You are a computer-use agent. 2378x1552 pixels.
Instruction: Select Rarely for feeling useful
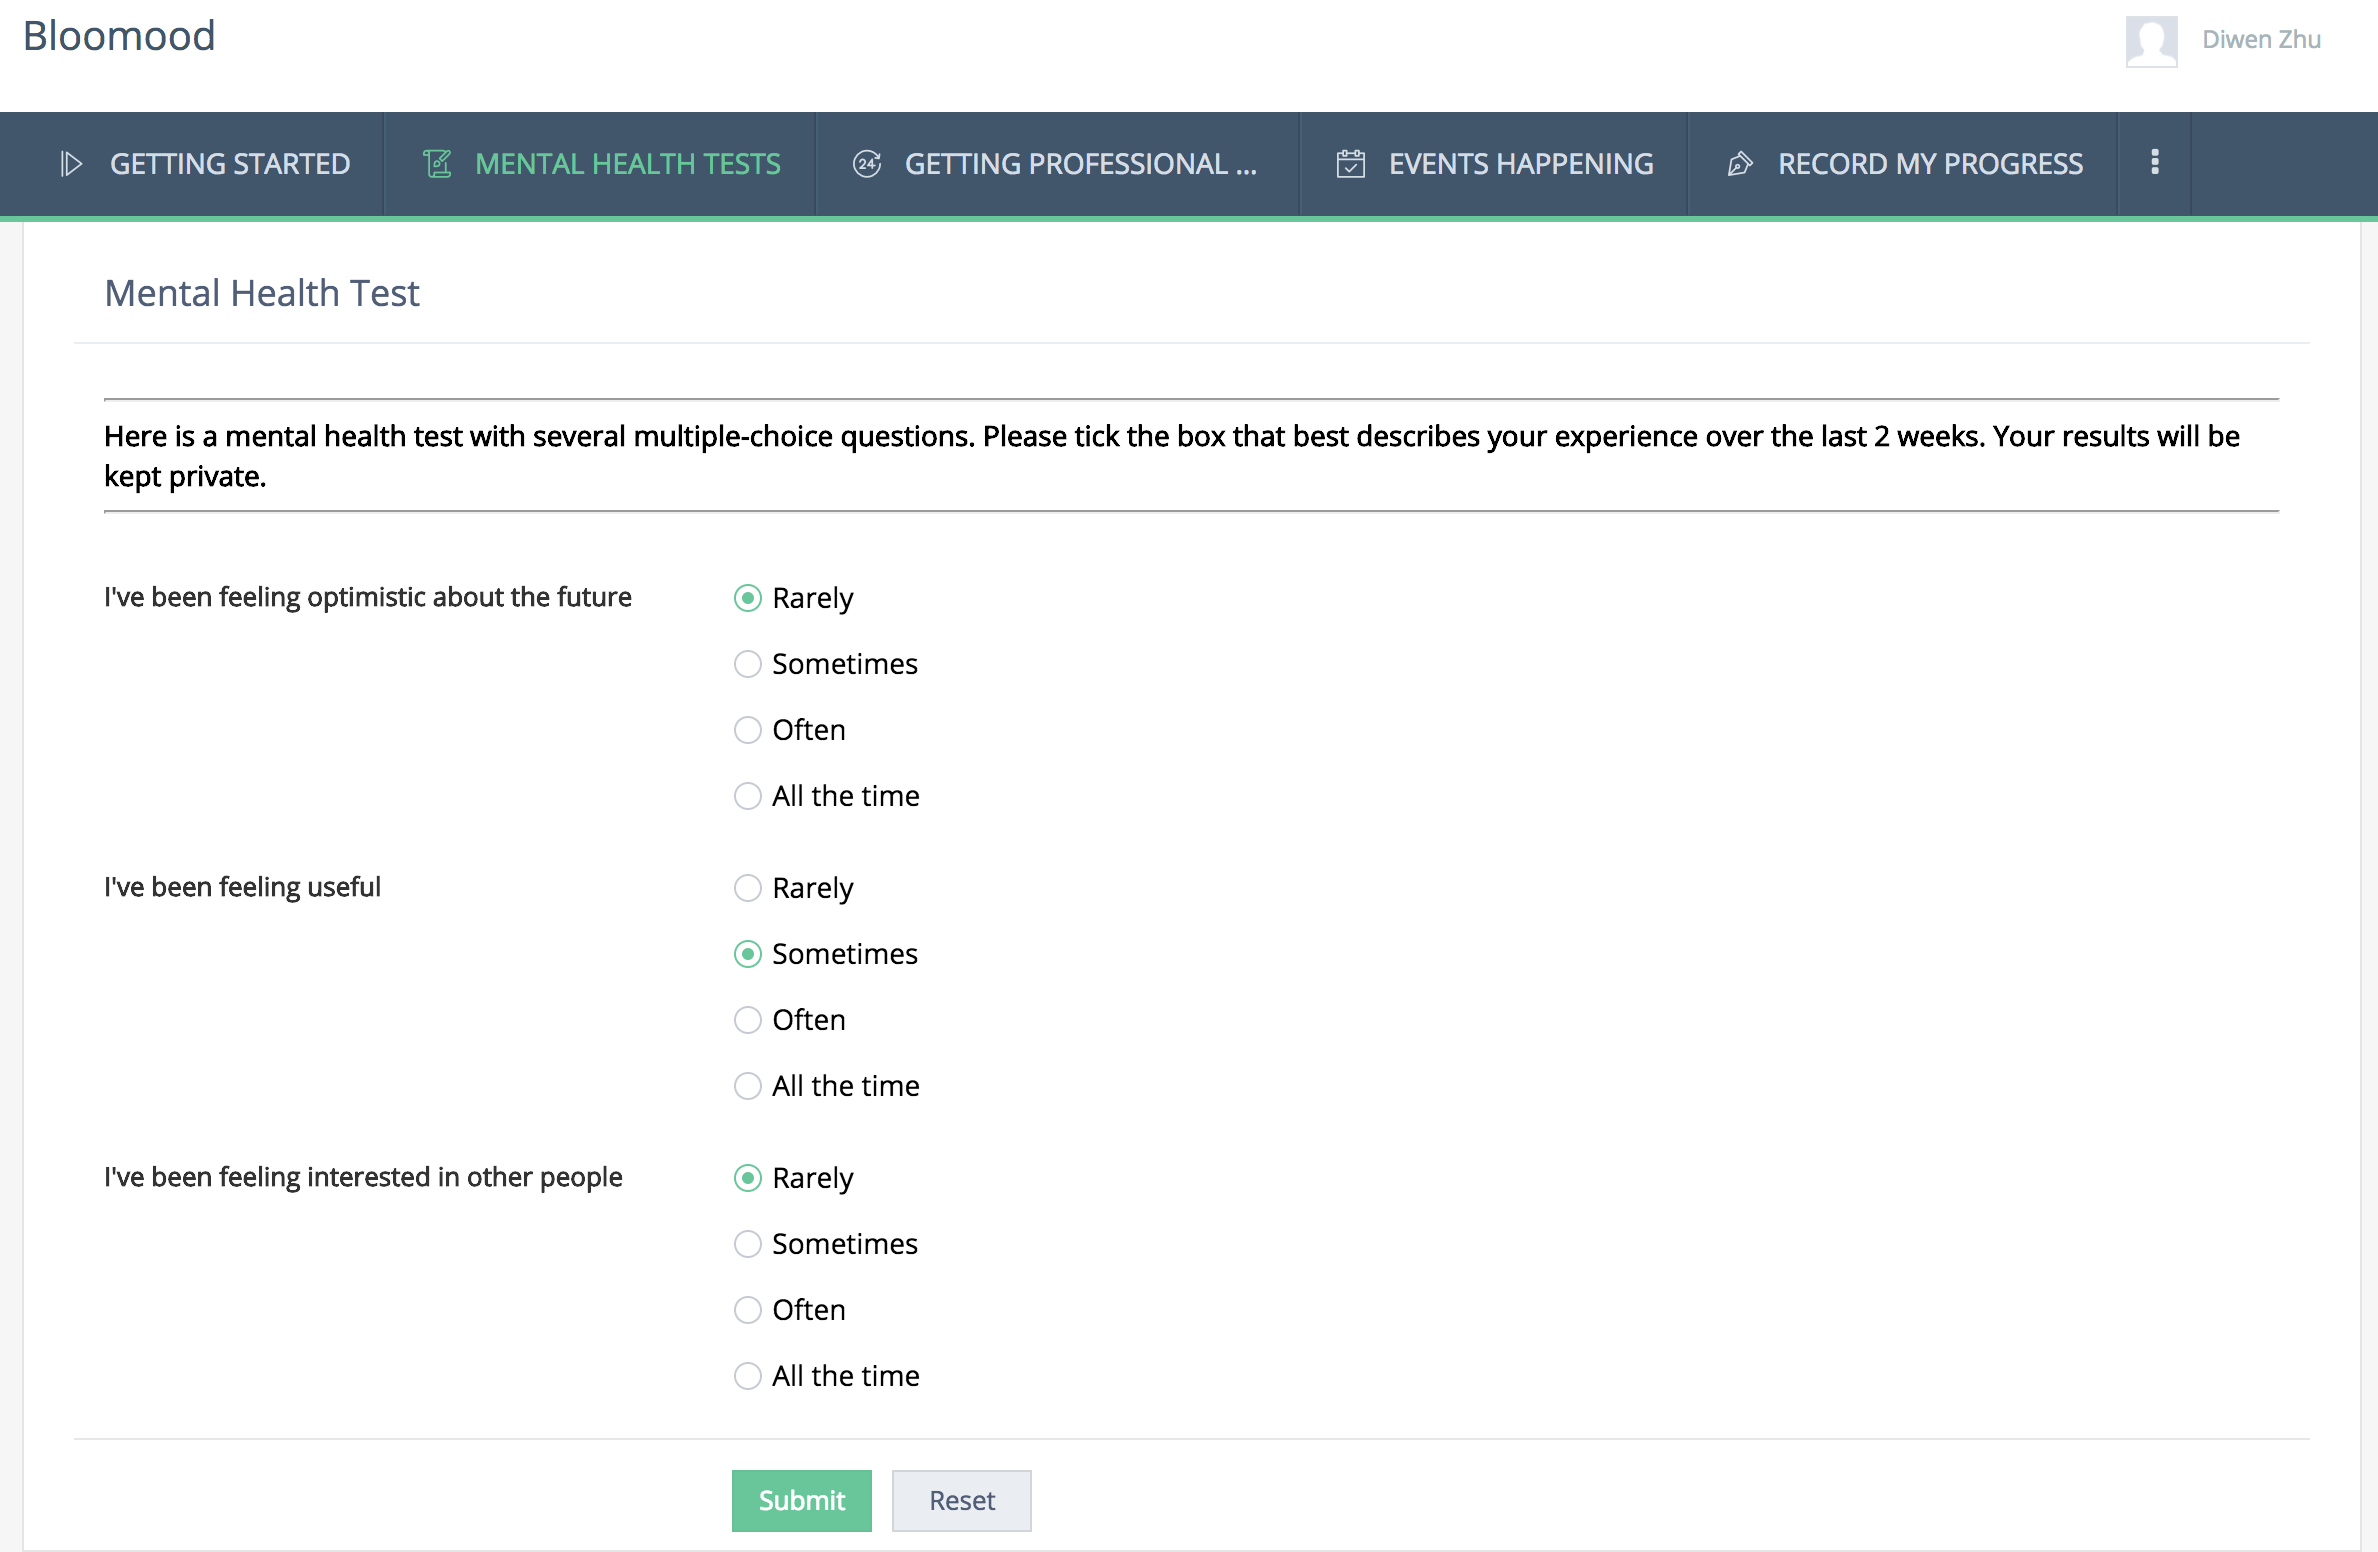(x=748, y=888)
